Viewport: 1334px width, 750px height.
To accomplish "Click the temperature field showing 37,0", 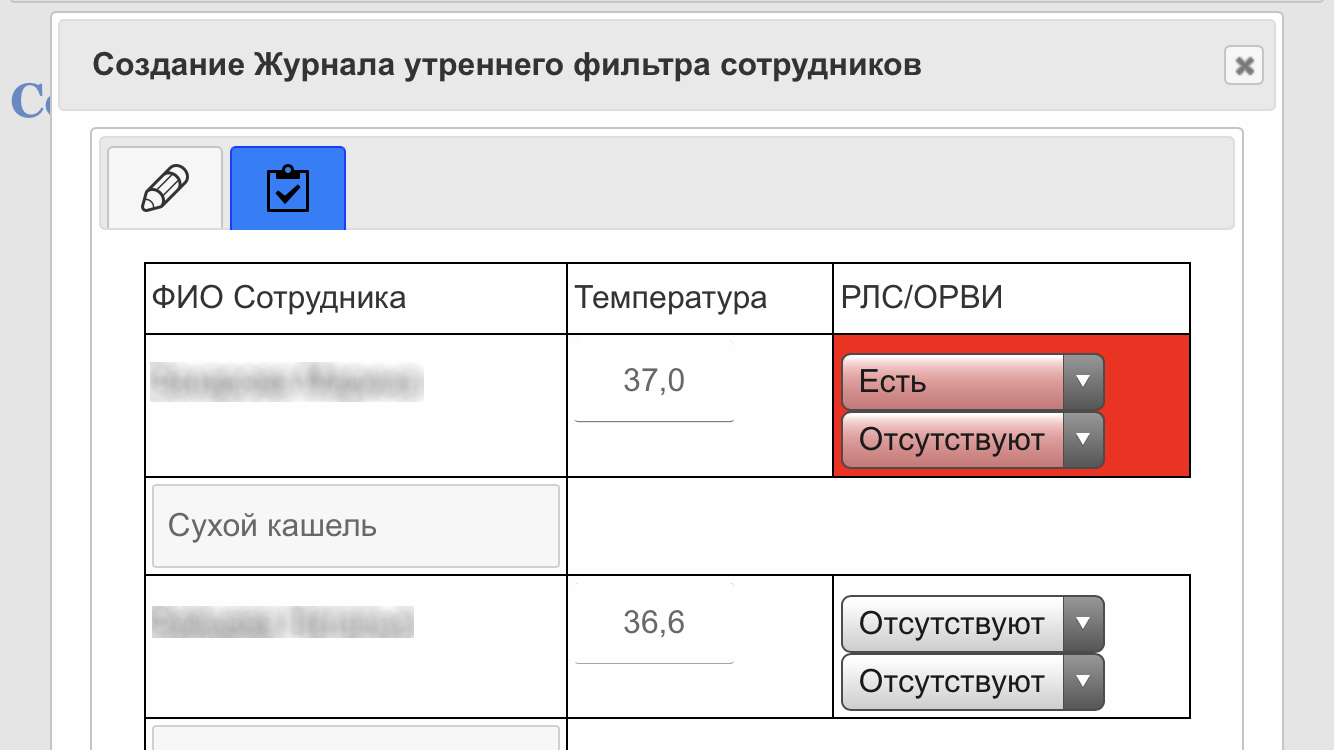I will coord(654,381).
